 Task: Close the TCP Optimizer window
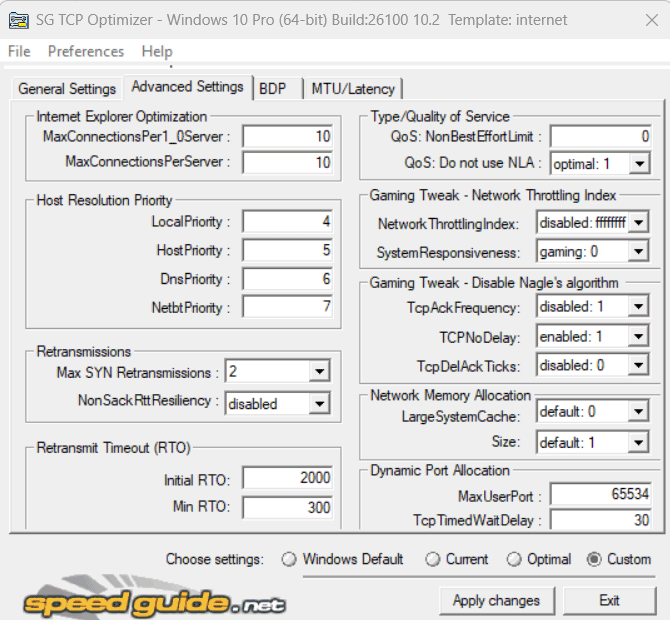652,20
